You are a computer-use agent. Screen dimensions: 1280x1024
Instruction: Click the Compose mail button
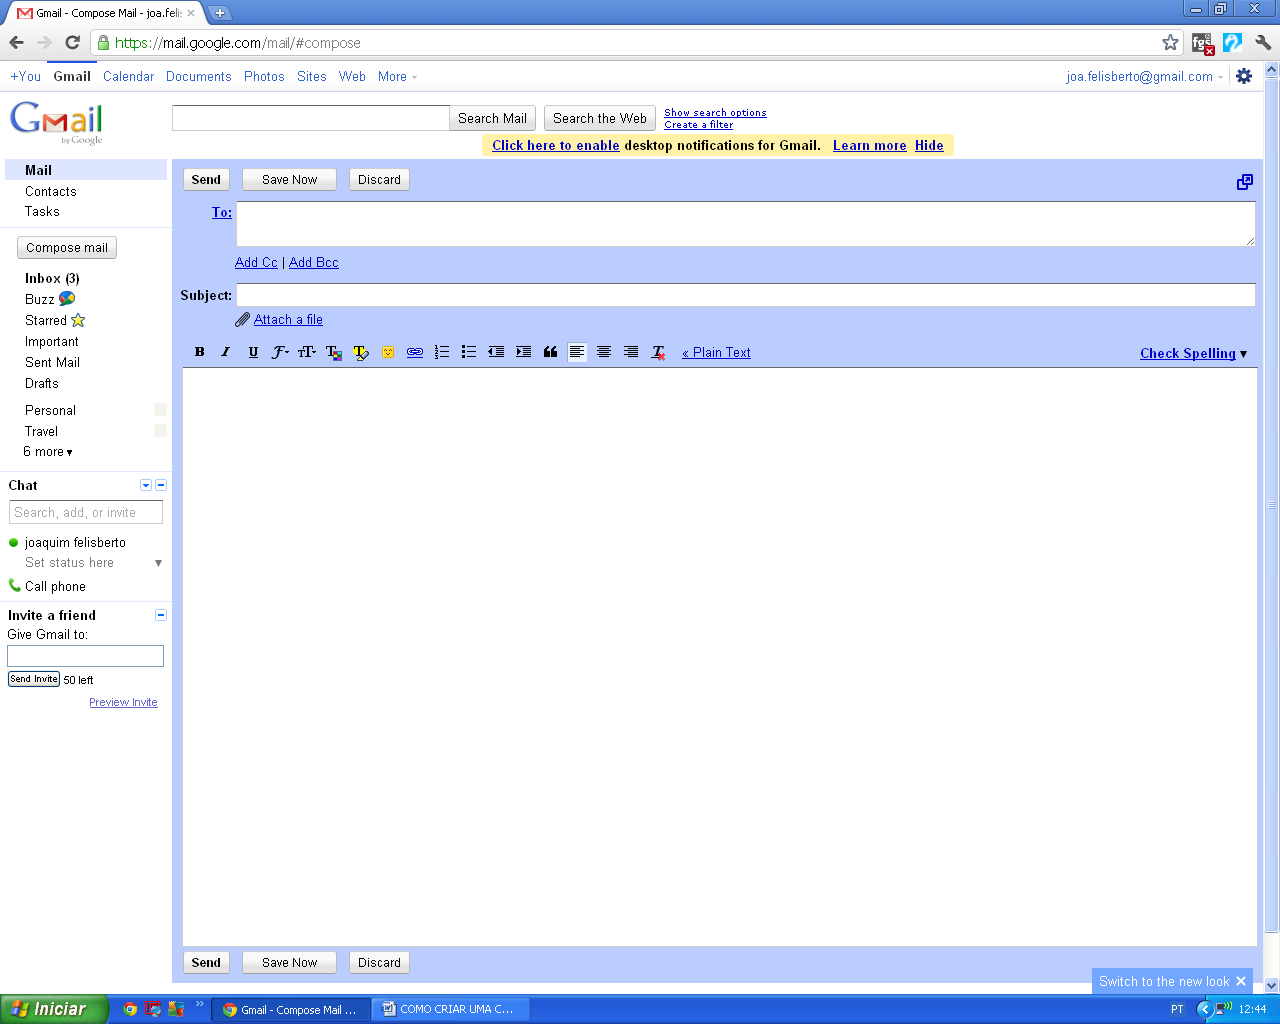(67, 248)
